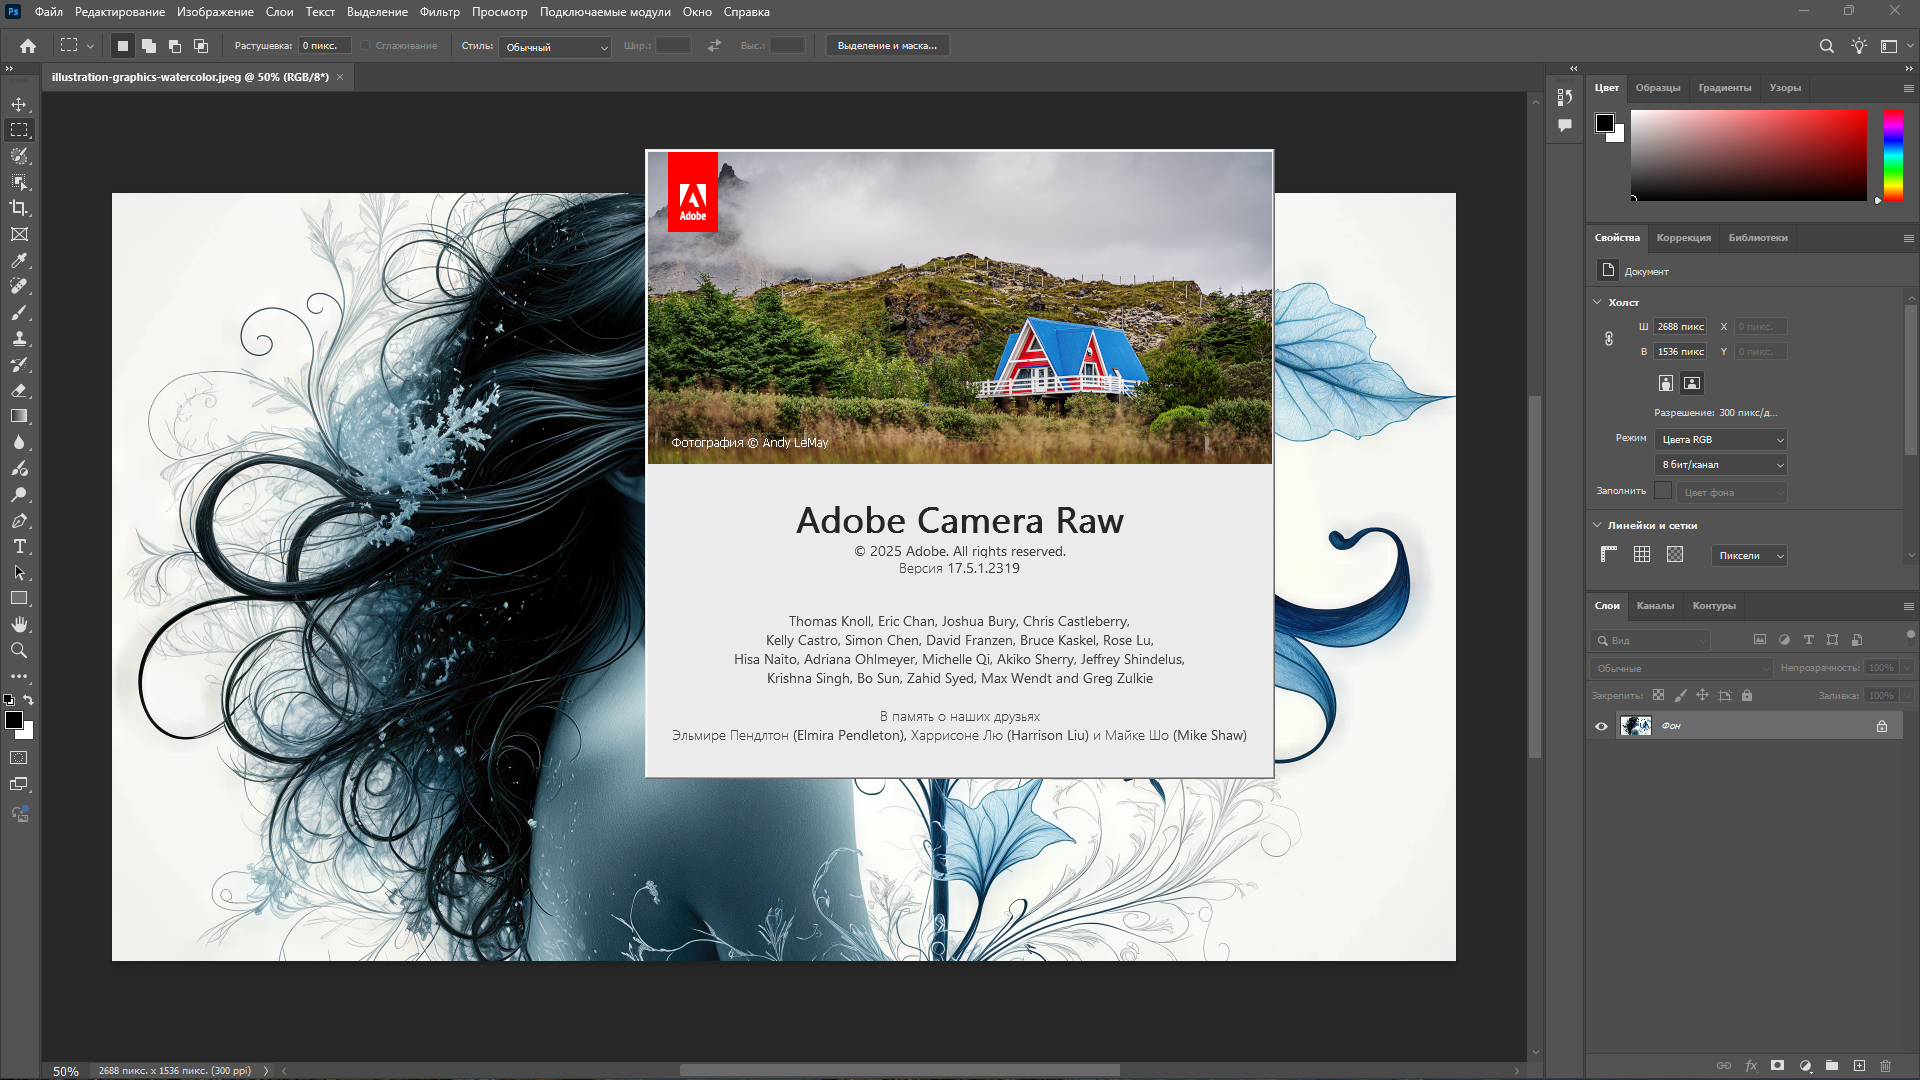
Task: Open the Стиль dropdown set to Обычный
Action: (555, 47)
